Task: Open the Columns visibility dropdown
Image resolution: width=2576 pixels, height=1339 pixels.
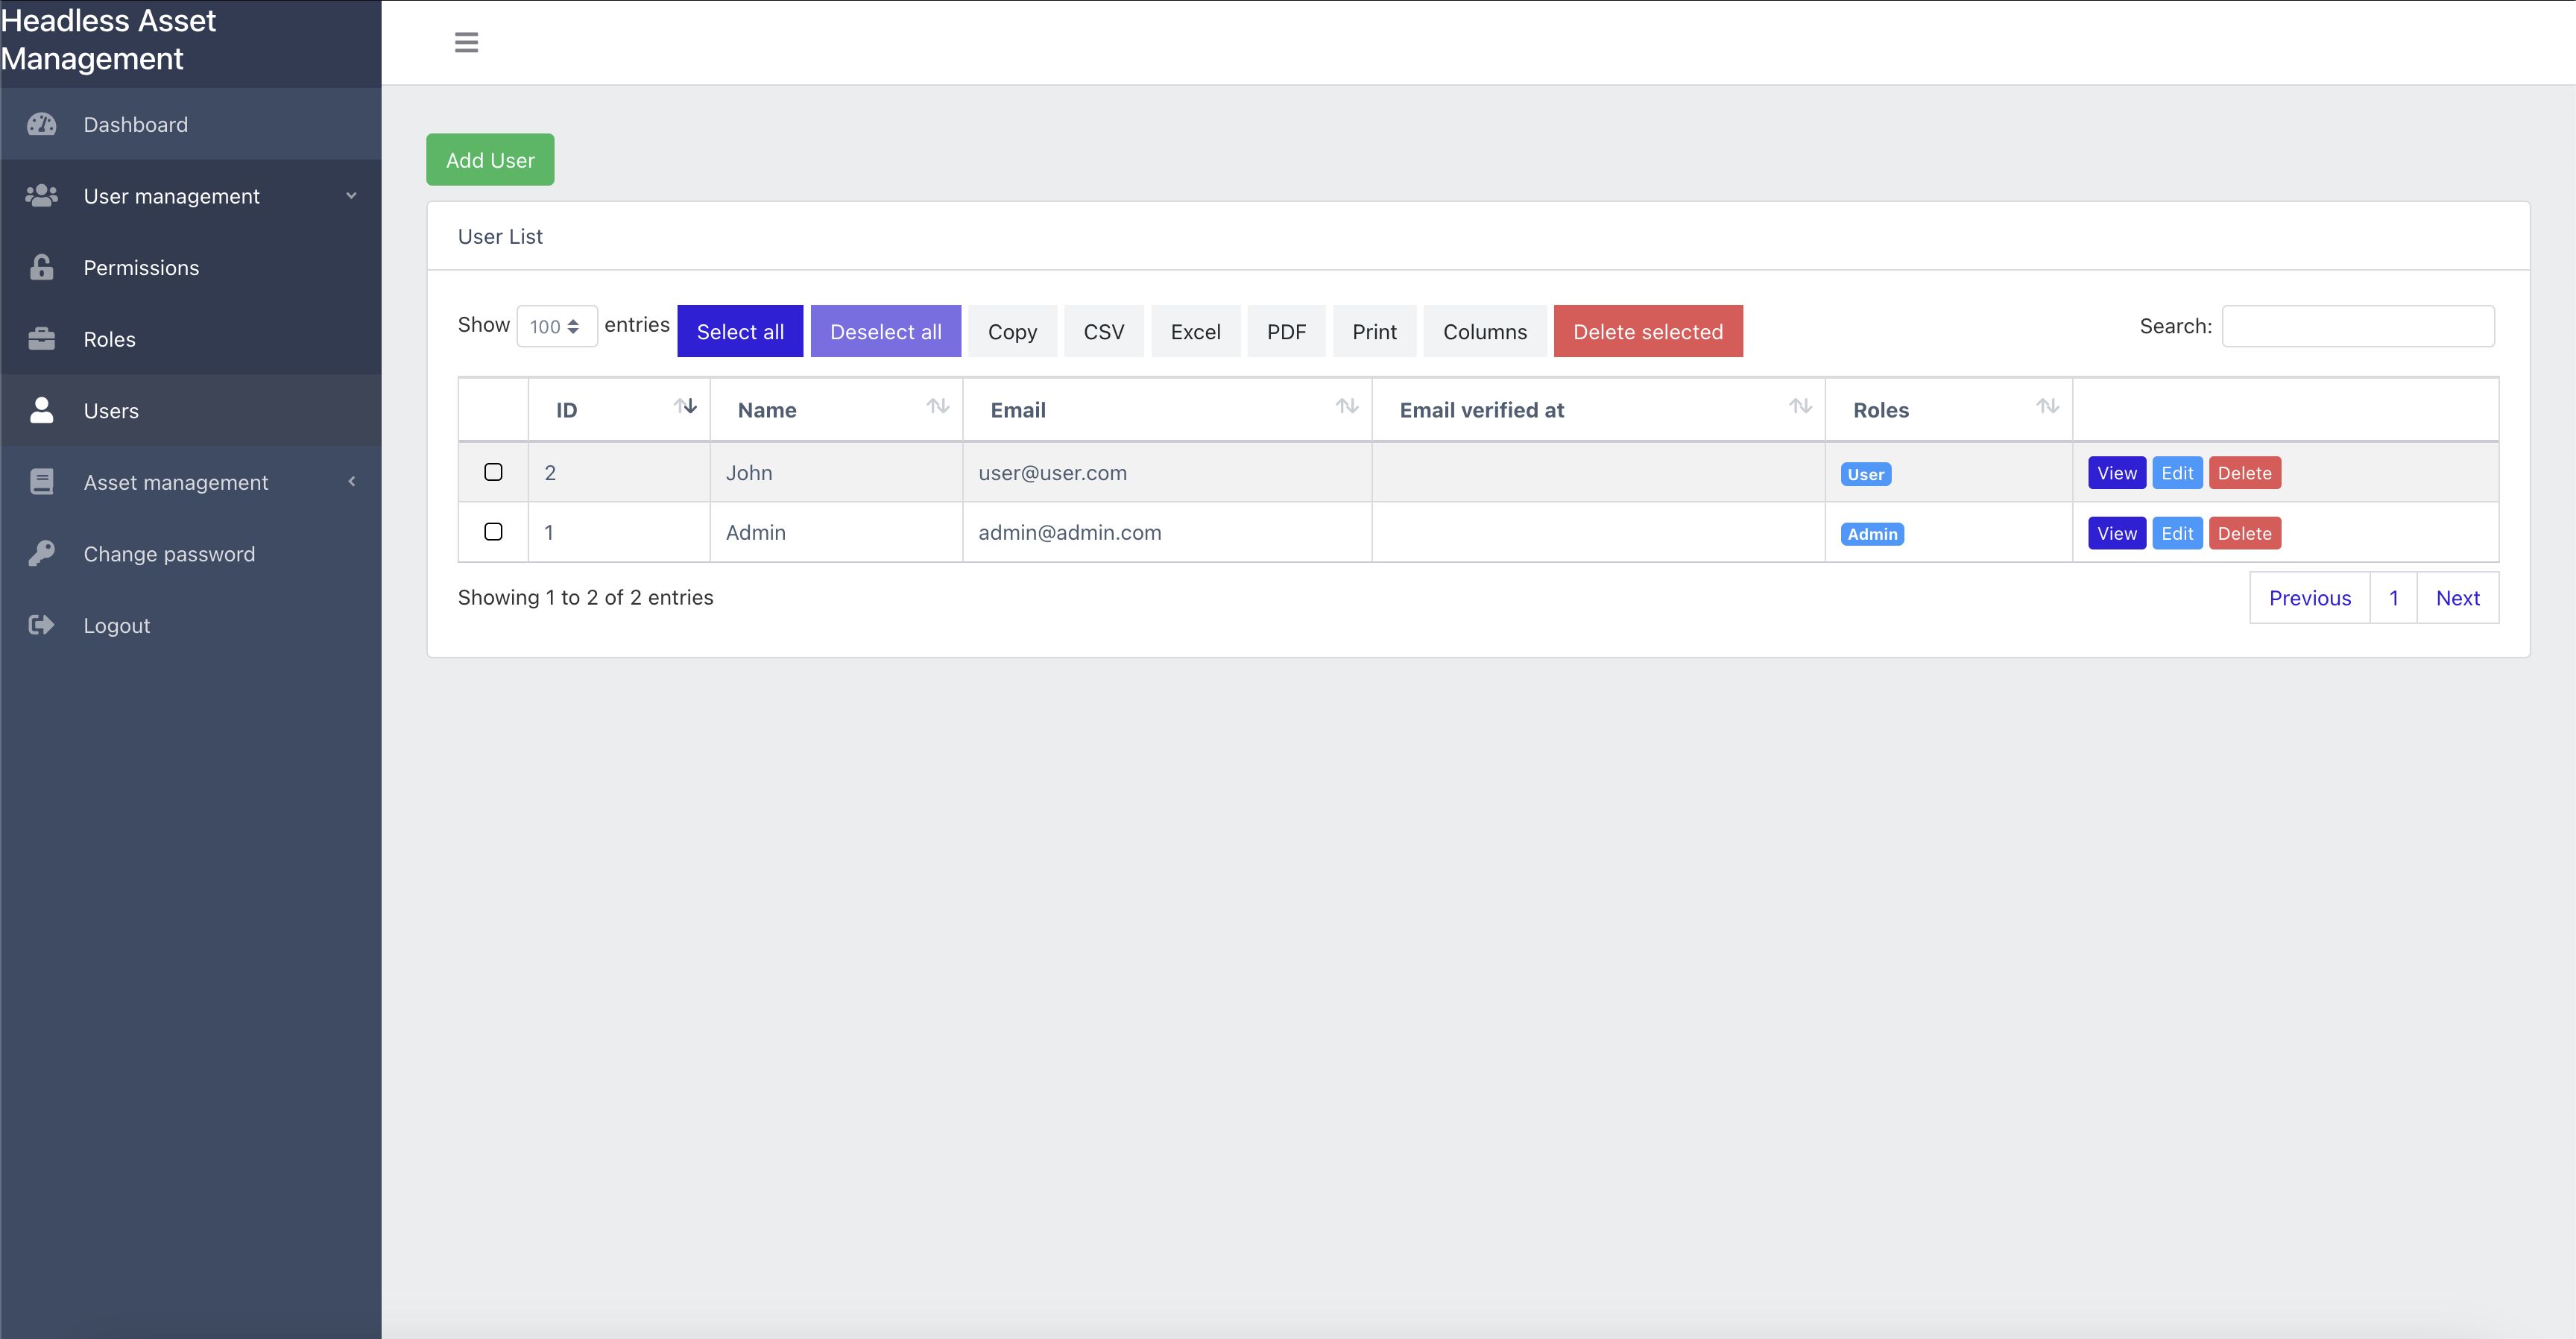Action: click(x=1484, y=331)
